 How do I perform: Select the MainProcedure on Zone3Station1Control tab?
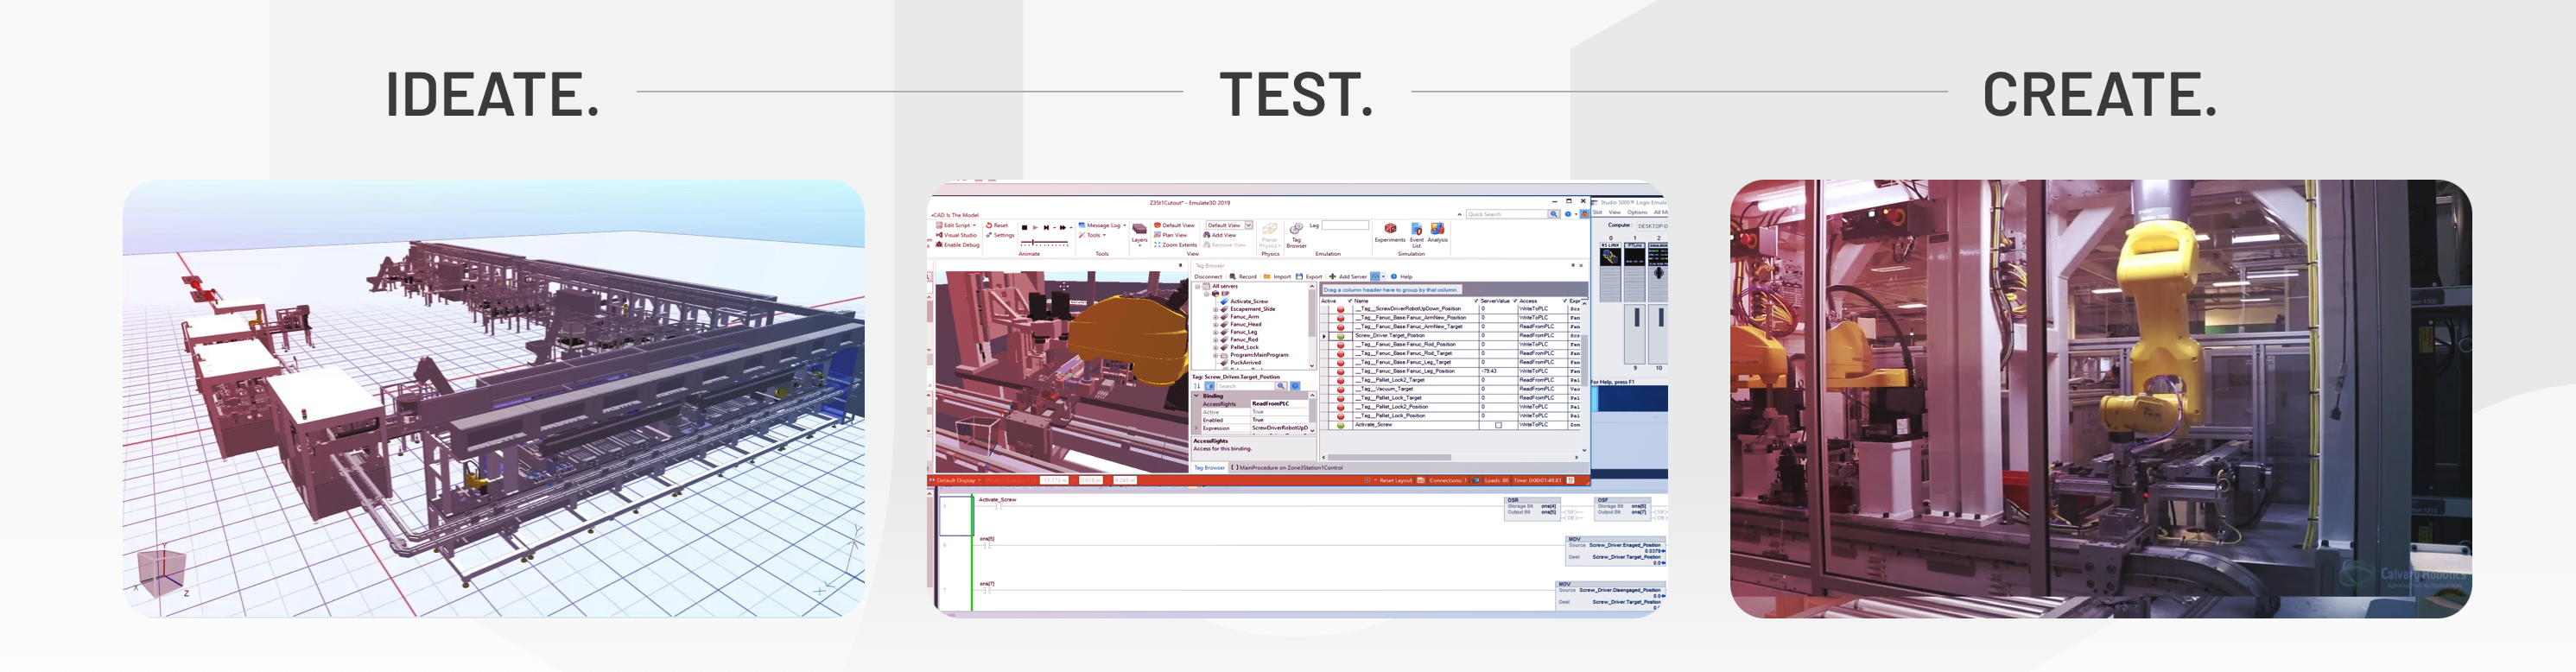pos(1287,468)
